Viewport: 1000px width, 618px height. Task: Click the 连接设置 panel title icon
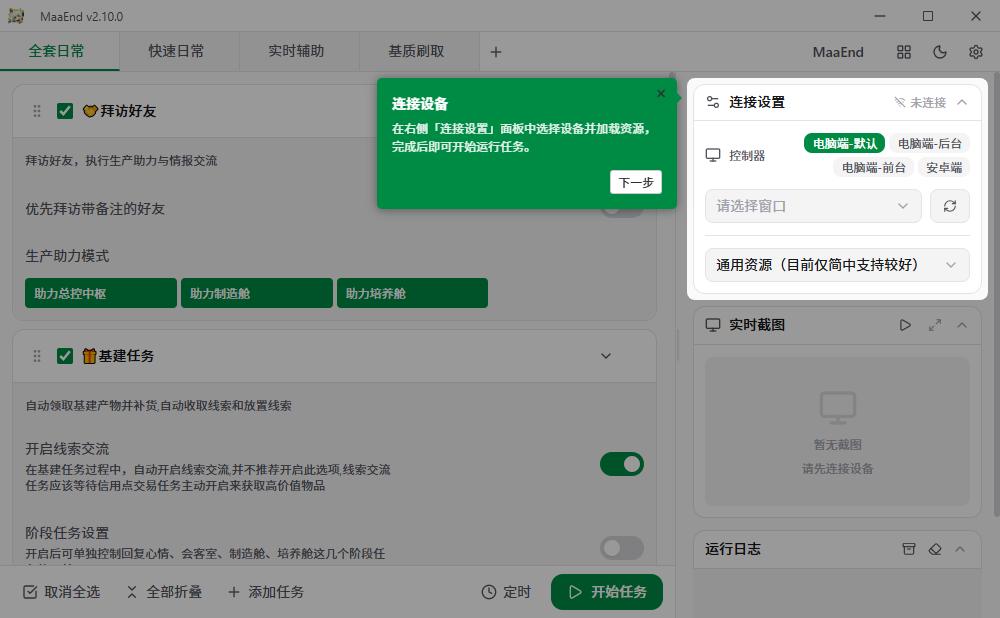[713, 102]
